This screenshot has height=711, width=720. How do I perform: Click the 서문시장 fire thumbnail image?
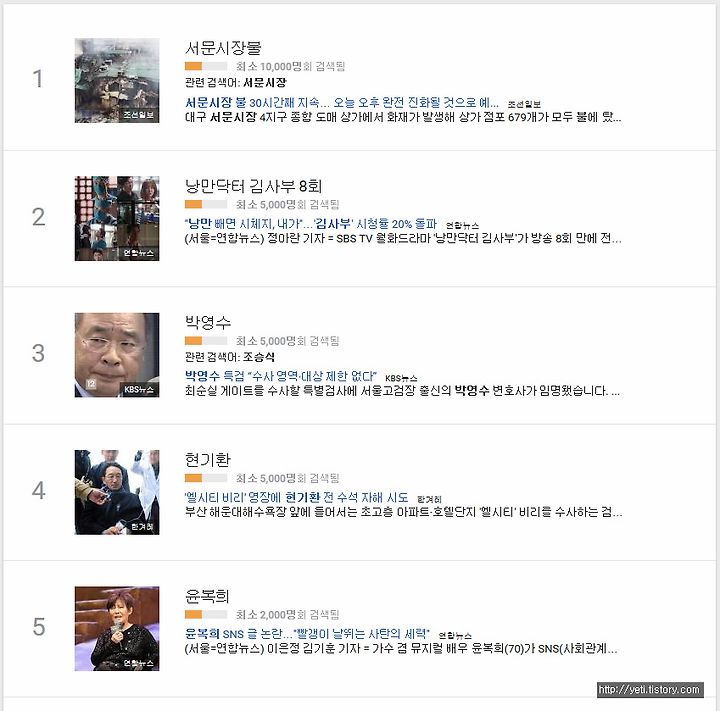pyautogui.click(x=117, y=80)
